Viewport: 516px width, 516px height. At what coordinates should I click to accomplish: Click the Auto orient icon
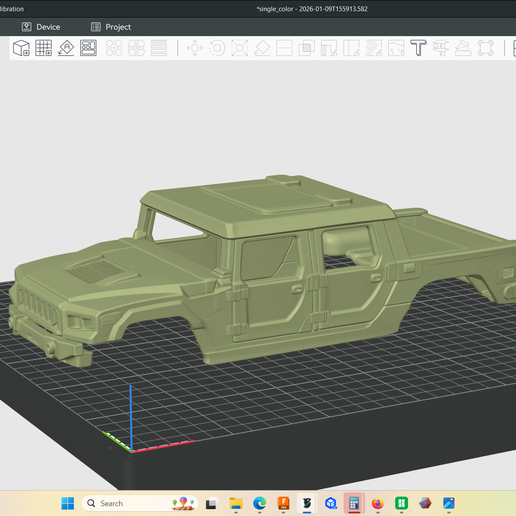click(x=66, y=48)
